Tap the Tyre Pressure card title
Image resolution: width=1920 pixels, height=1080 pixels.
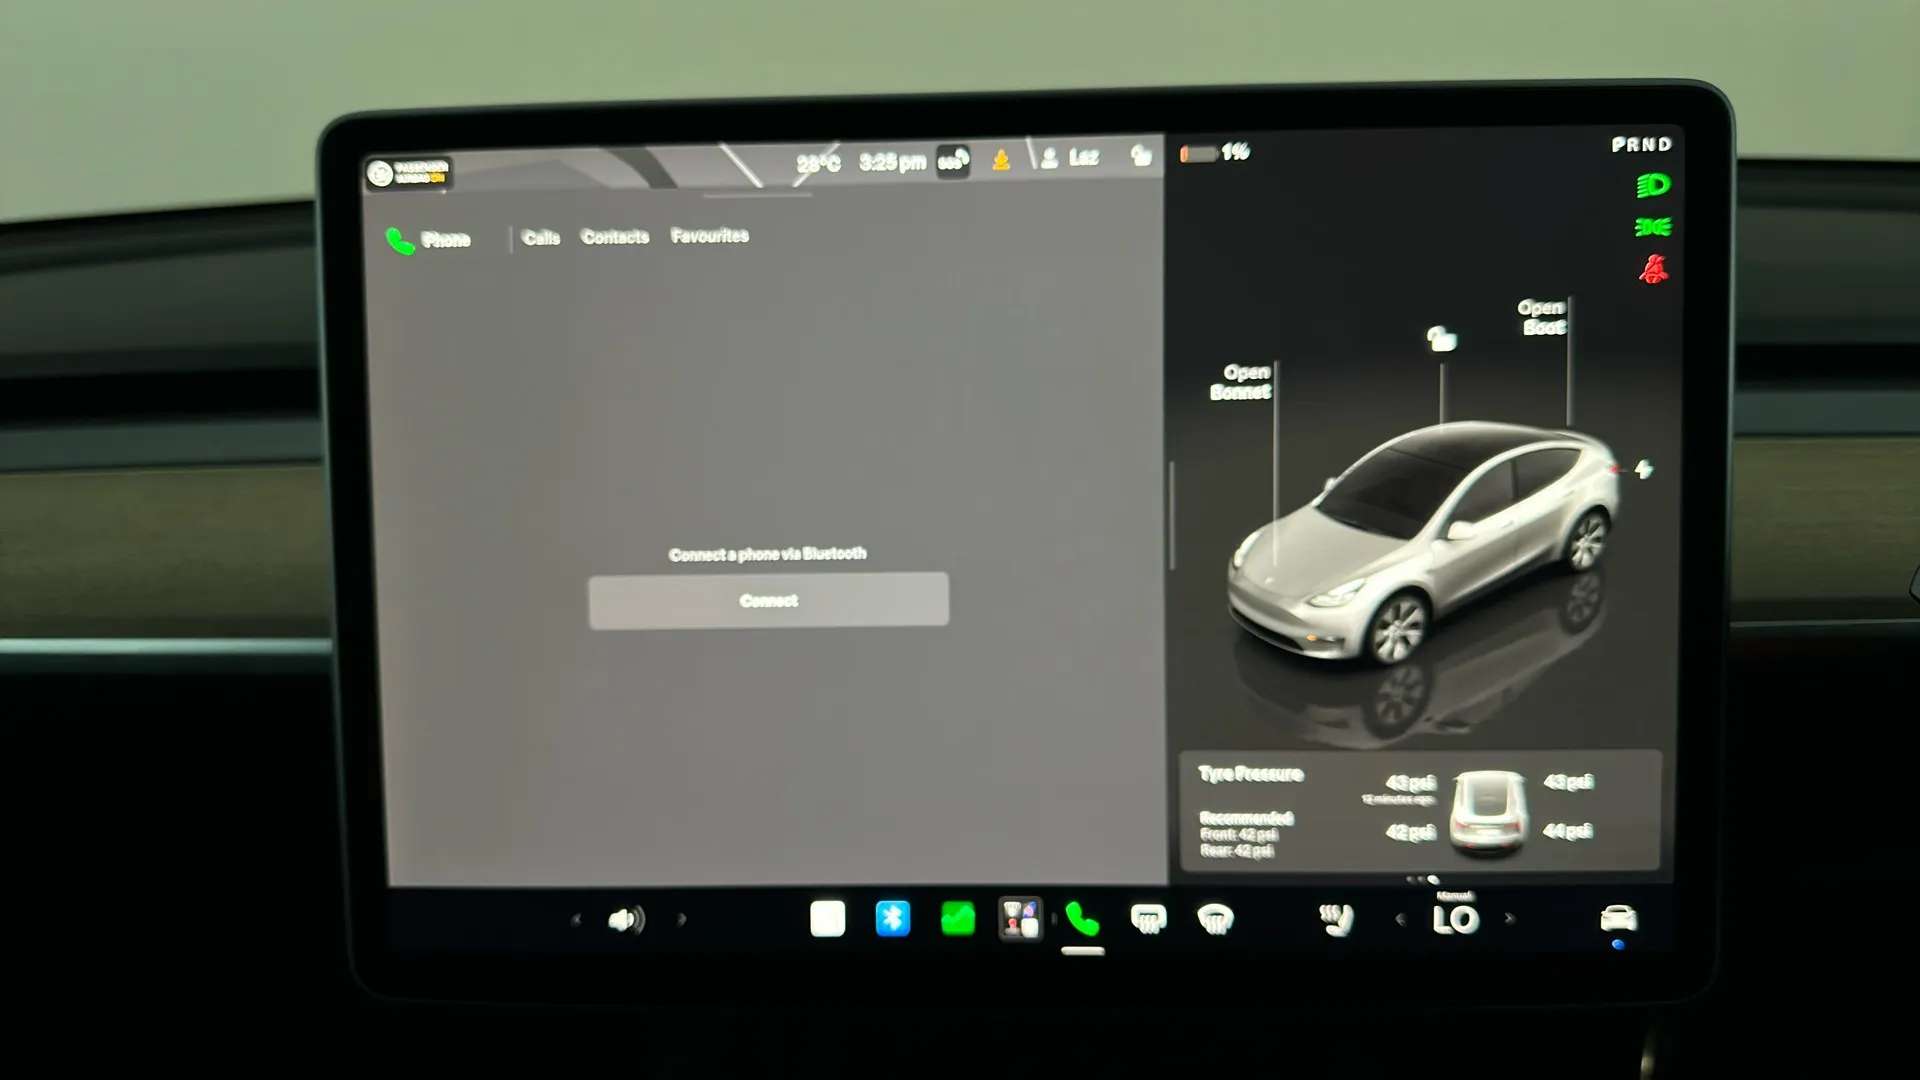coord(1251,774)
